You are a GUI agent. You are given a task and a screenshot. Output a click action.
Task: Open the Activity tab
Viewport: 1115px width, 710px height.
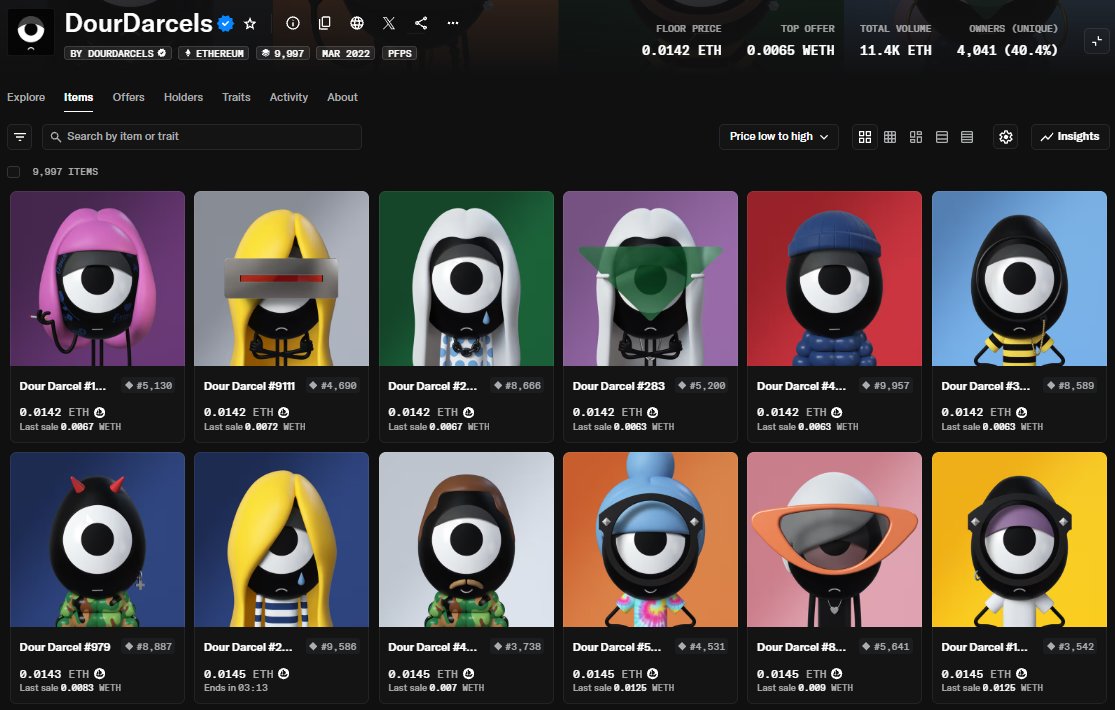pos(289,97)
